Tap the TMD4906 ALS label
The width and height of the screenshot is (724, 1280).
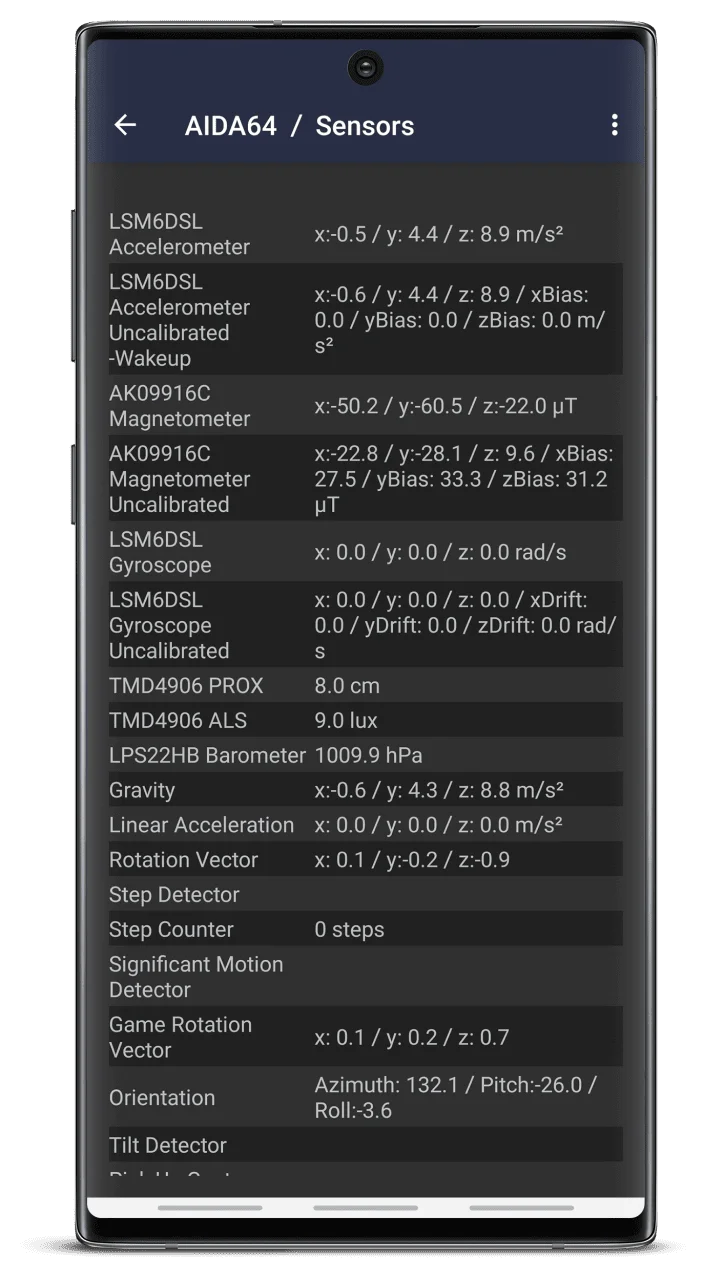click(x=178, y=720)
